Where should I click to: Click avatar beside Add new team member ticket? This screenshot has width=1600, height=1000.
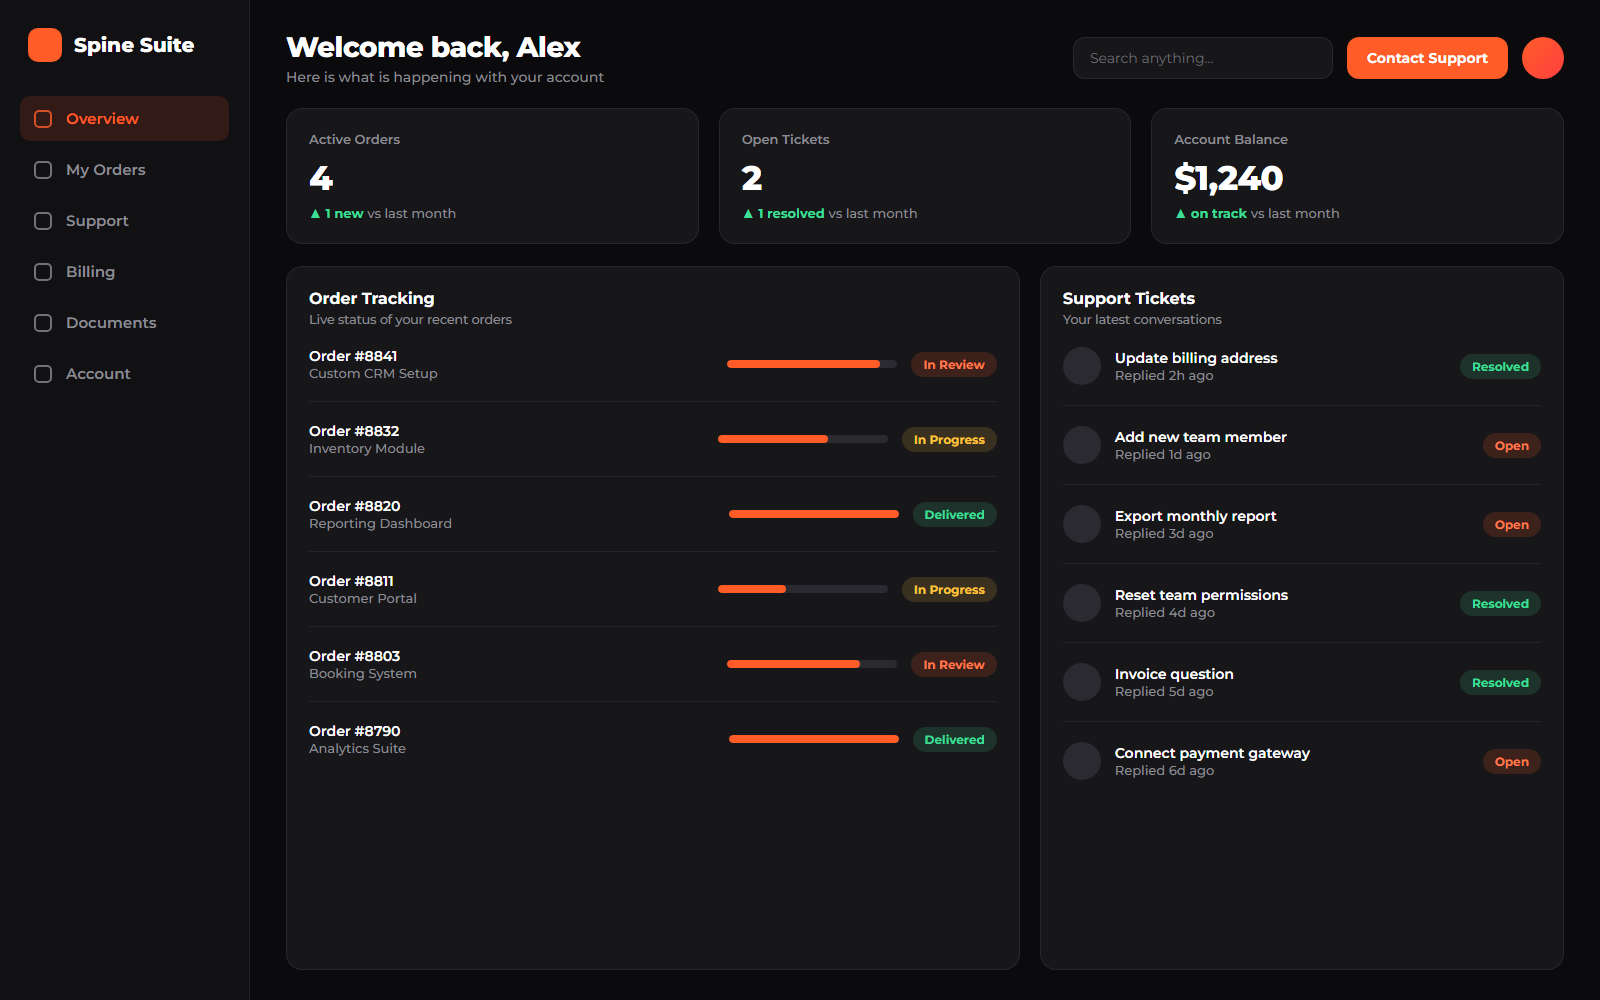coord(1082,445)
